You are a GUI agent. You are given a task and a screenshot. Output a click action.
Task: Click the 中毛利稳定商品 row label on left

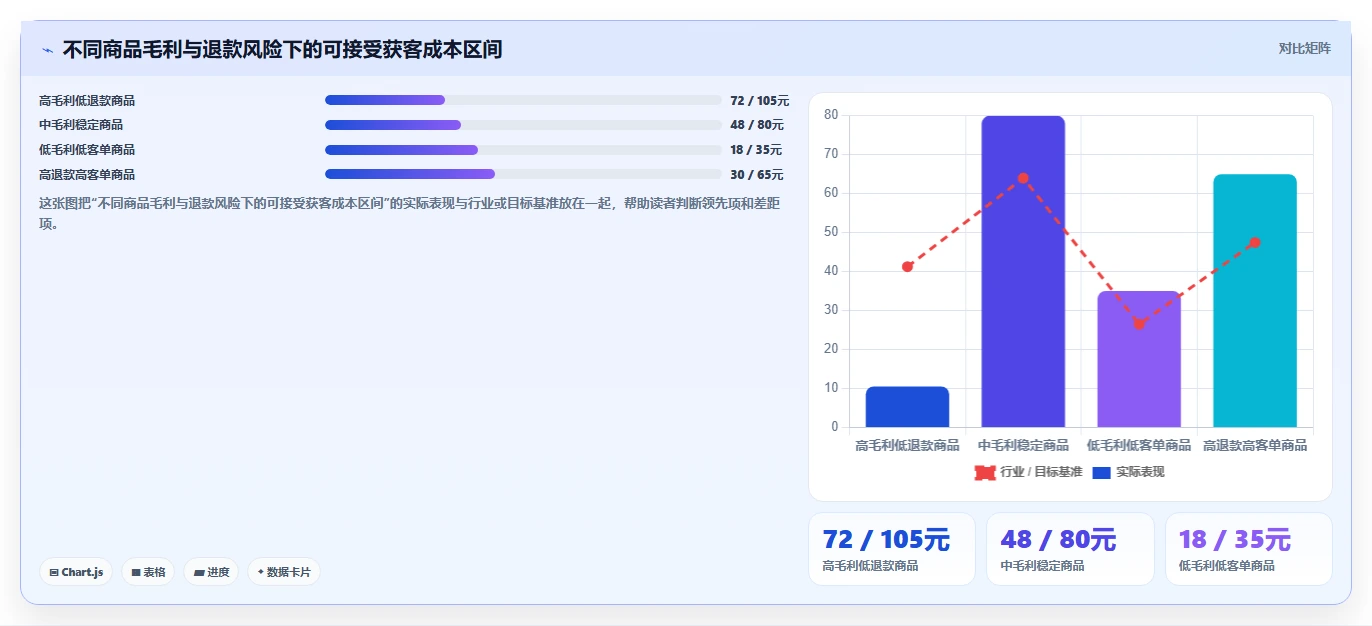pos(81,125)
